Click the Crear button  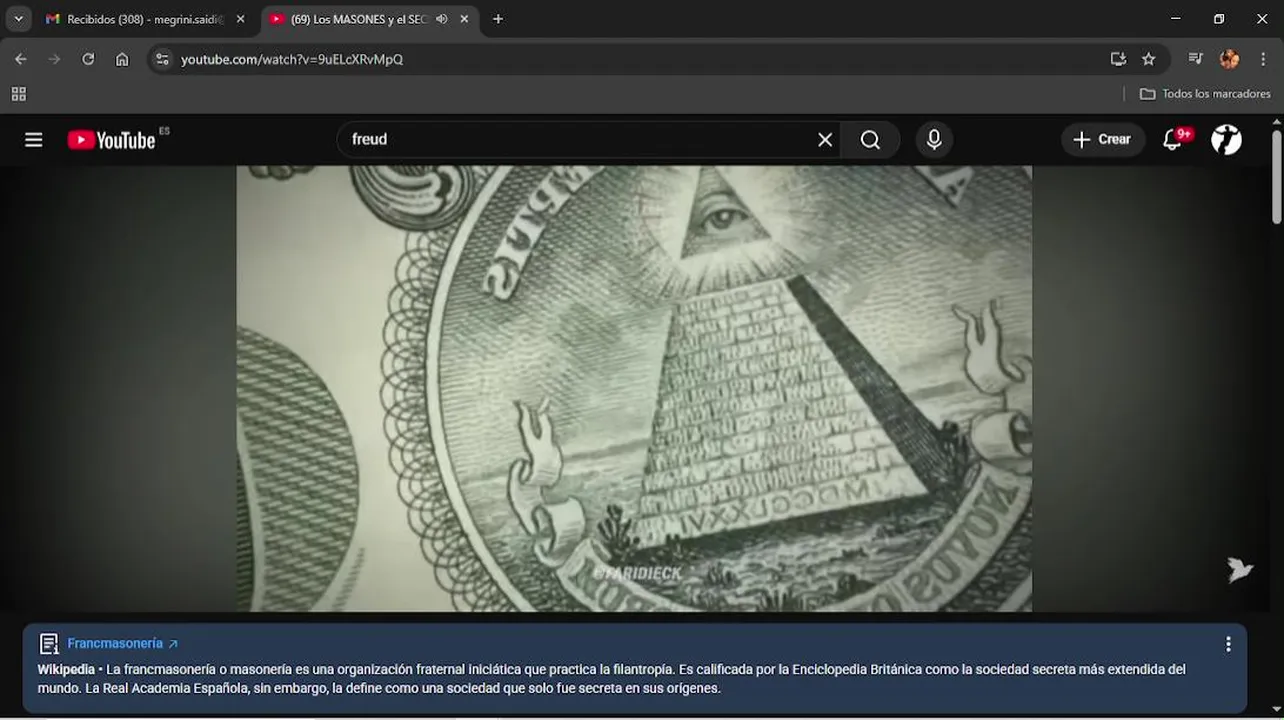pyautogui.click(x=1102, y=139)
